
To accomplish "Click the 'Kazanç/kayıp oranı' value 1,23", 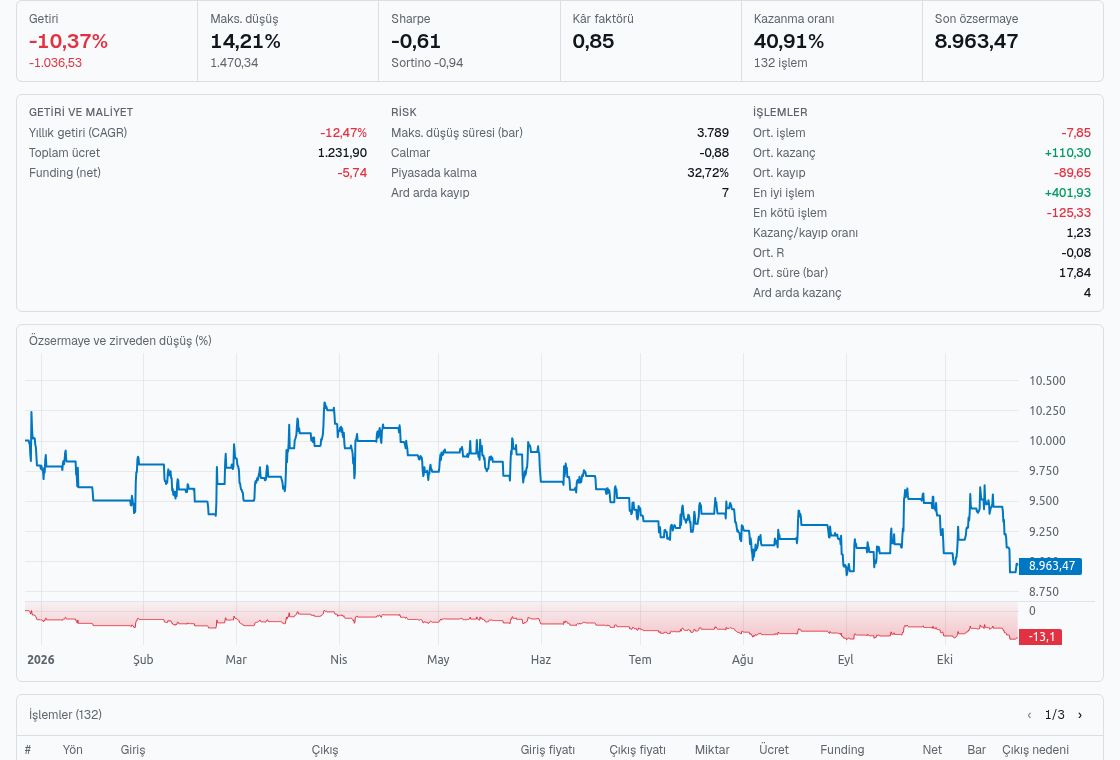I will (1079, 233).
